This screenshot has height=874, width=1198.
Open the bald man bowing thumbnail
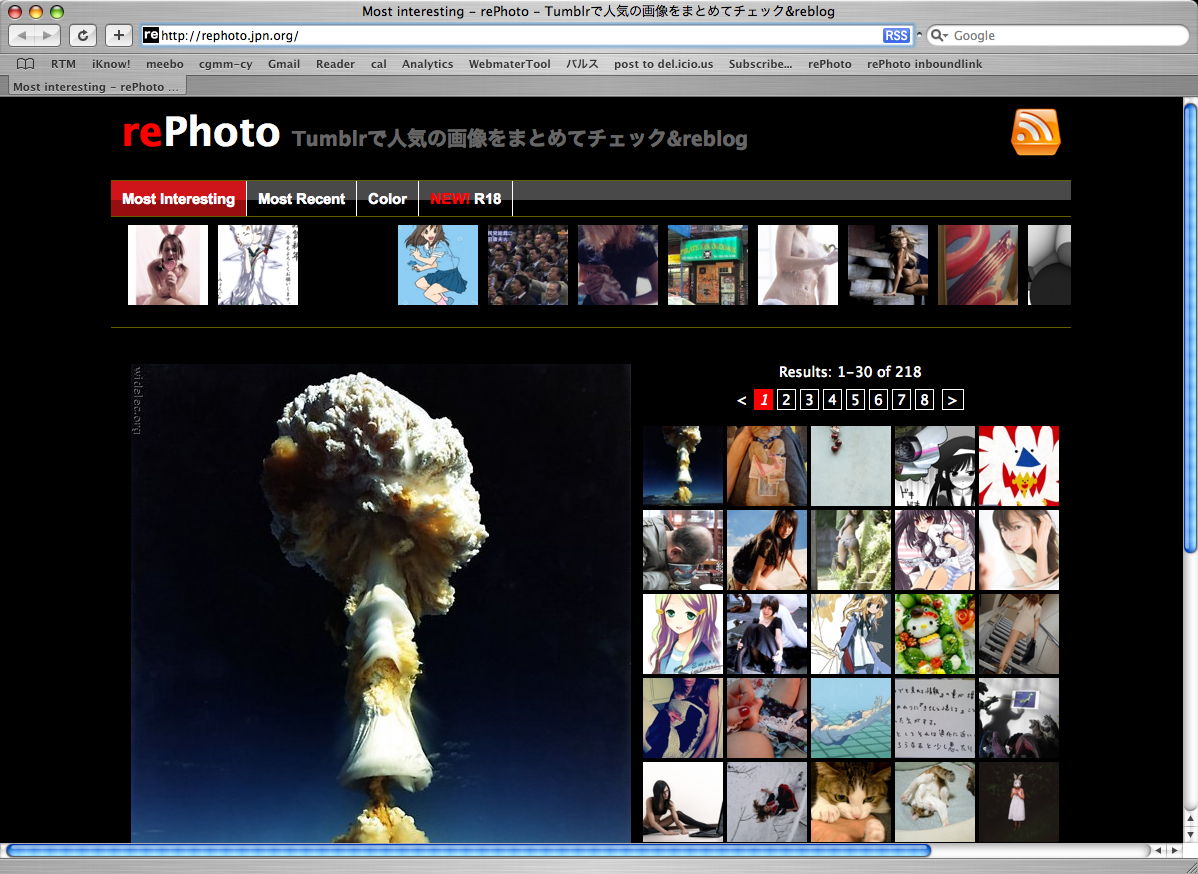tap(683, 550)
